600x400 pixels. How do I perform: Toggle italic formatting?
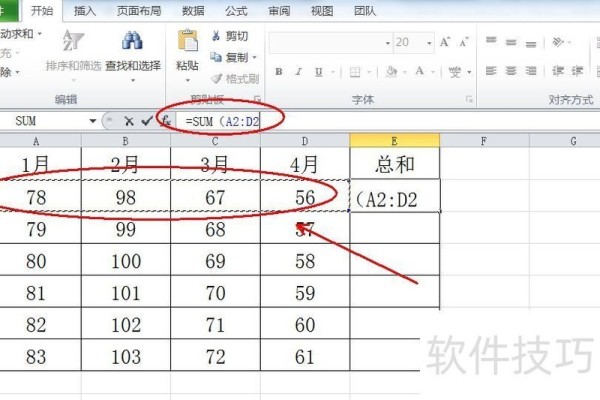click(x=298, y=72)
